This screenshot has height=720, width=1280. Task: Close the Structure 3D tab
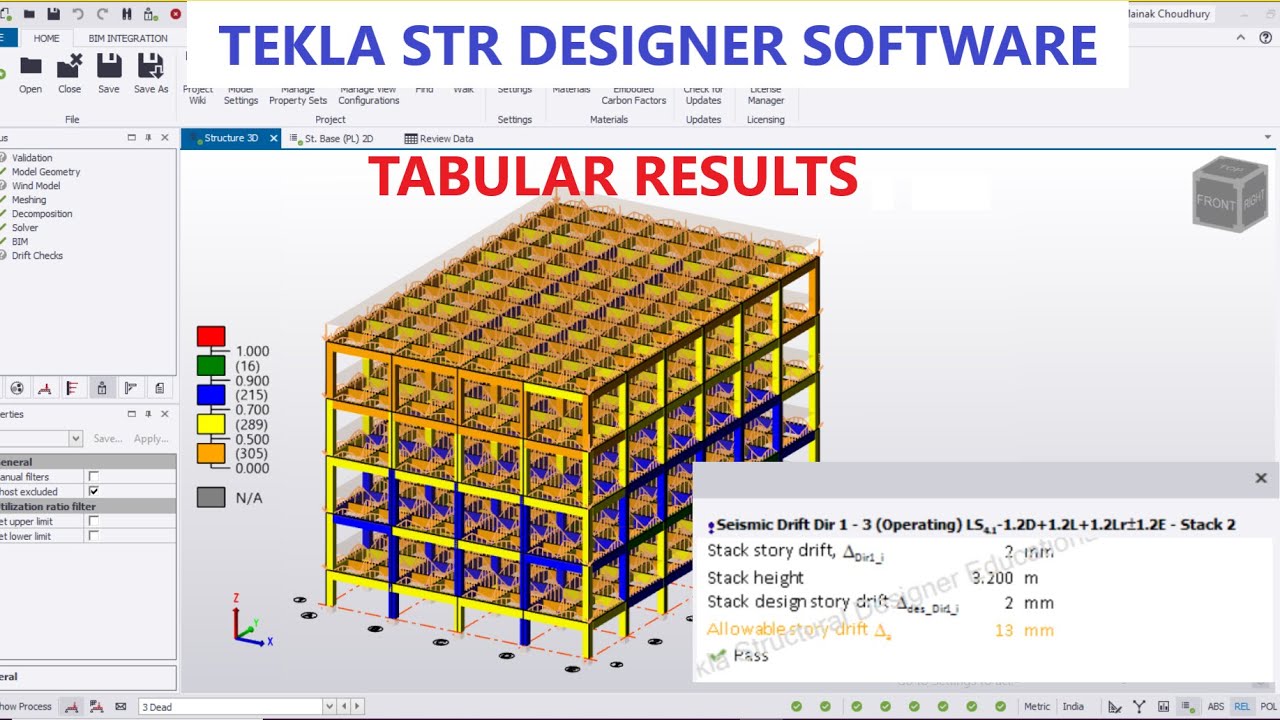pyautogui.click(x=273, y=138)
